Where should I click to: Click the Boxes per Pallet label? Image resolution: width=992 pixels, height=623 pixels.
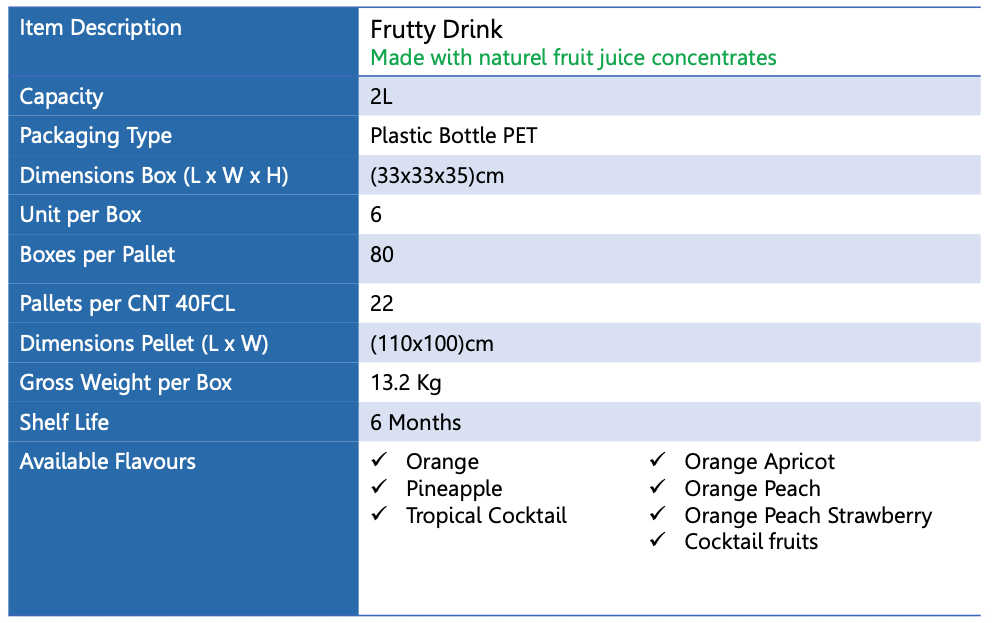(x=97, y=255)
